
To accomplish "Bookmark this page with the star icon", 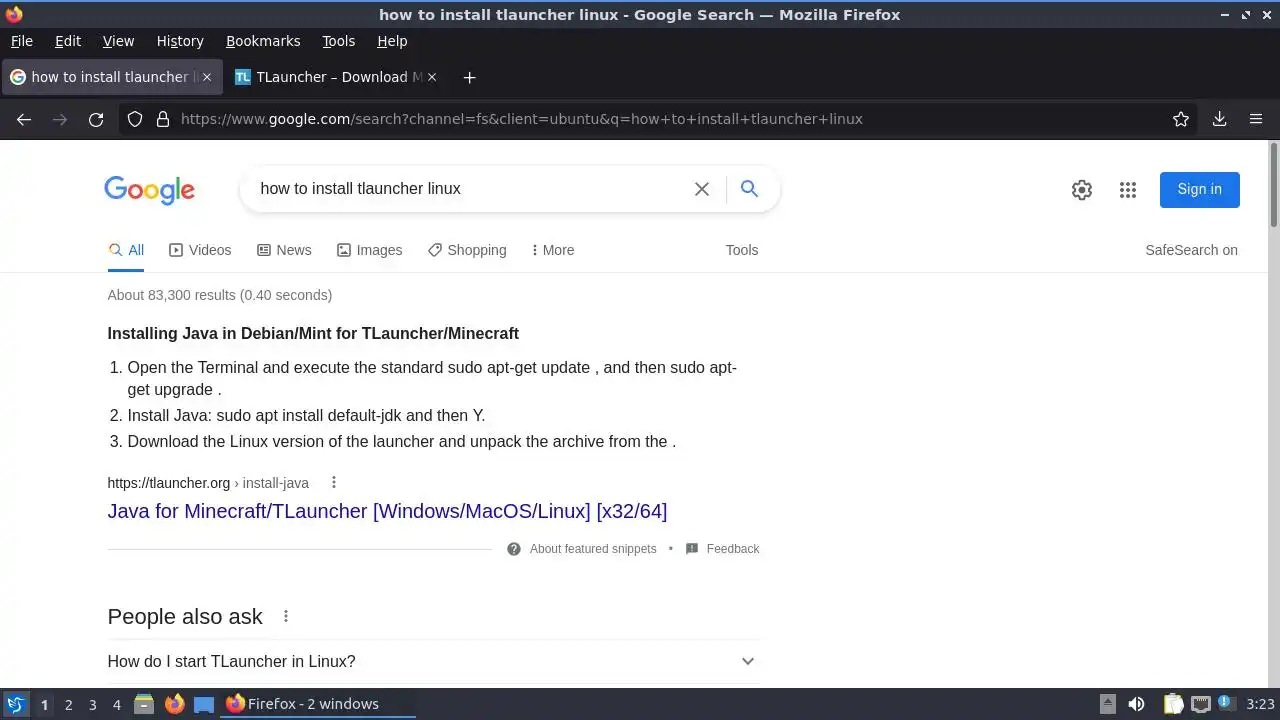I will pyautogui.click(x=1181, y=119).
